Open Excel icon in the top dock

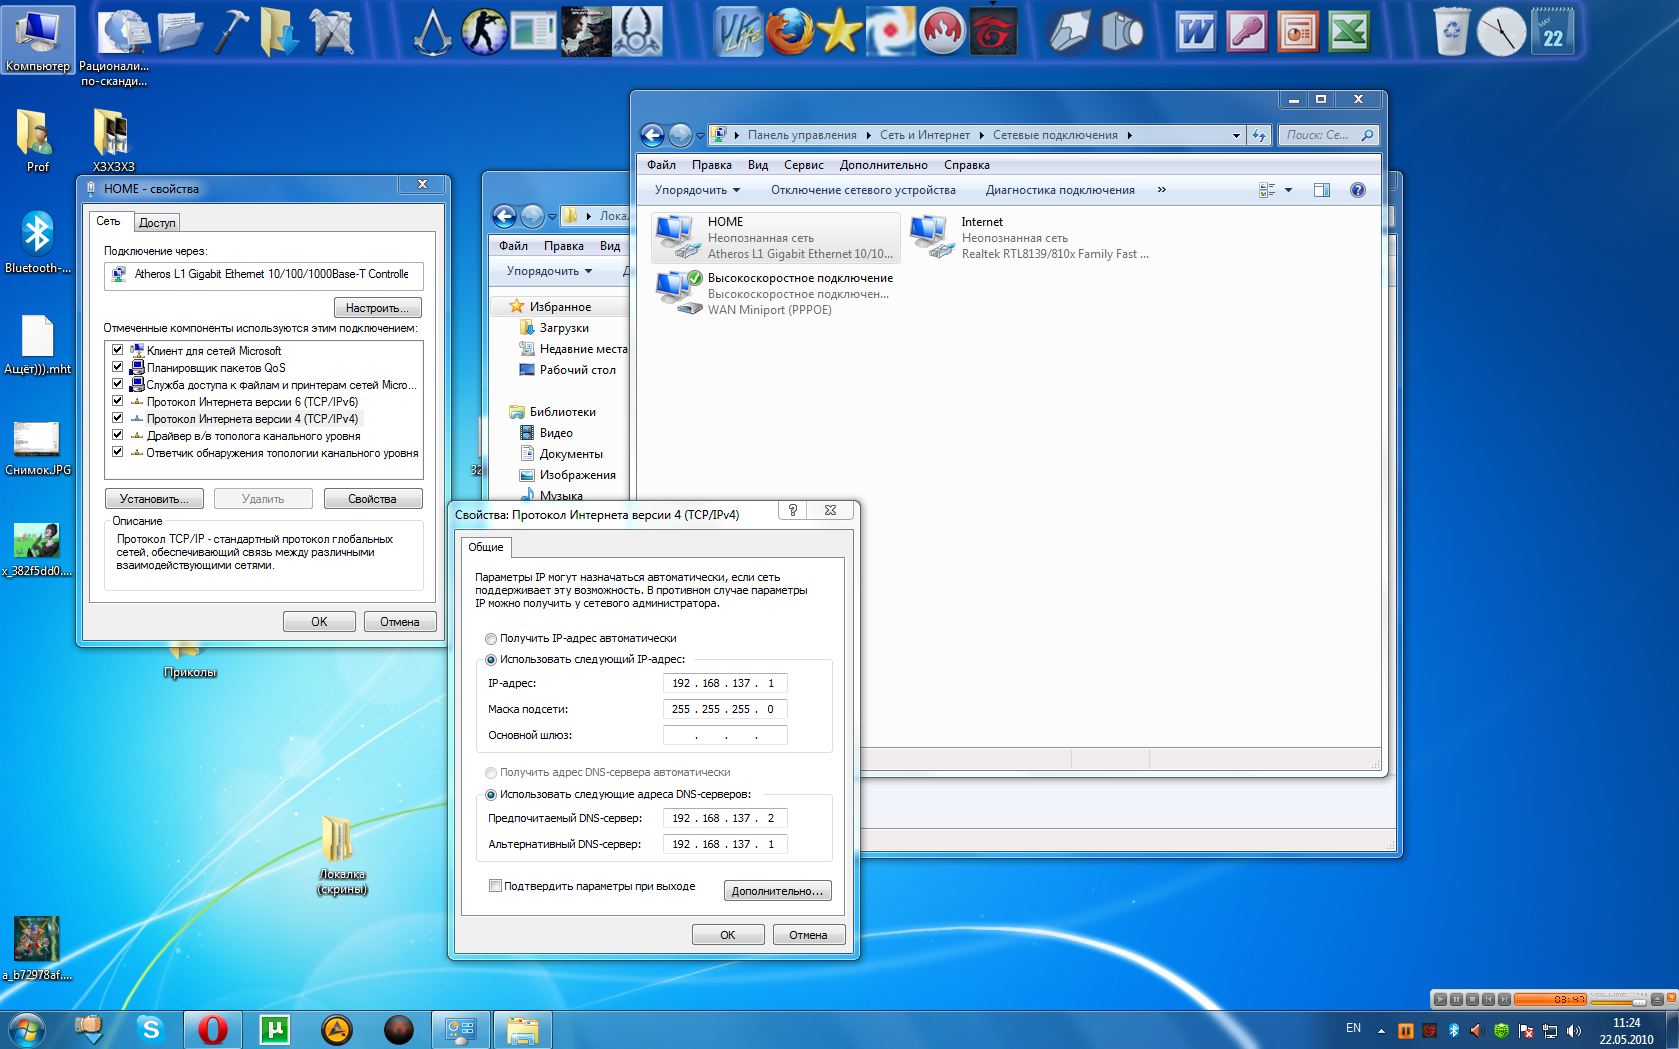[1348, 32]
